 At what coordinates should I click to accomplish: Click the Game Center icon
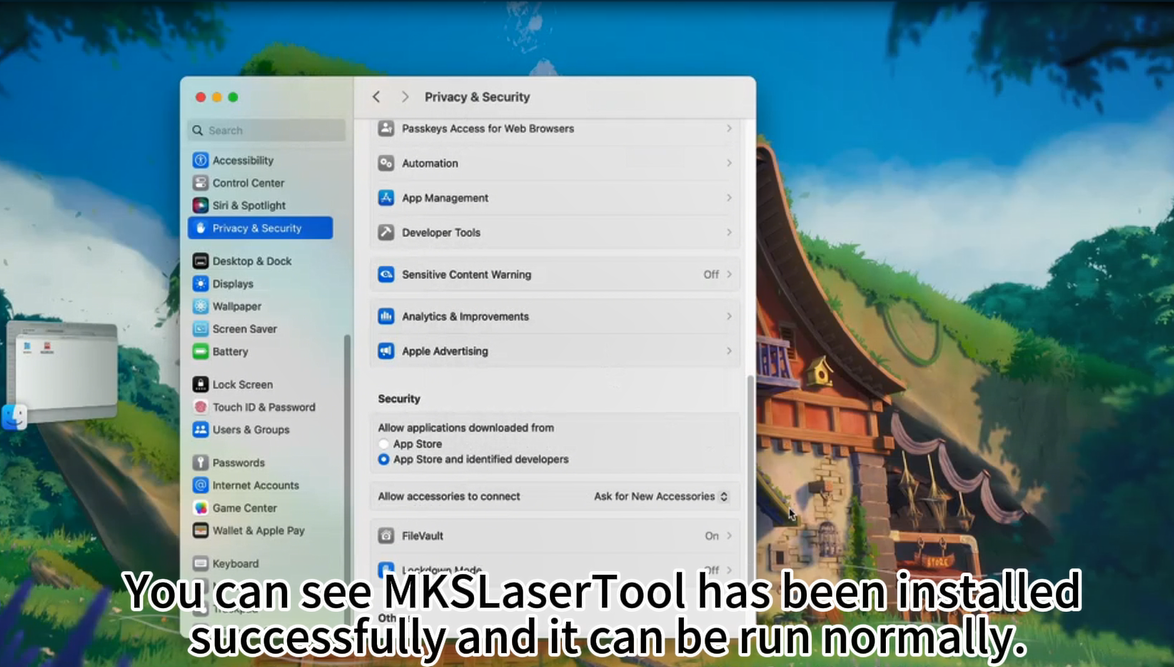200,508
